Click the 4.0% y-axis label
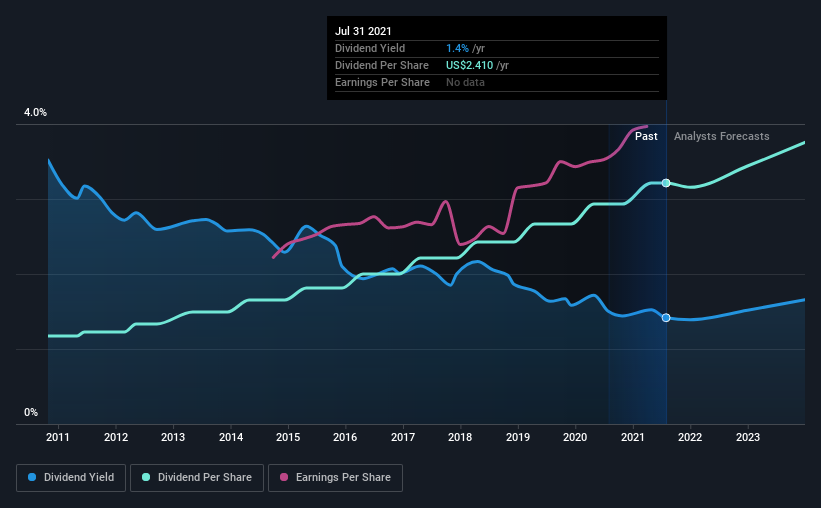Viewport: 821px width, 508px height. click(35, 112)
